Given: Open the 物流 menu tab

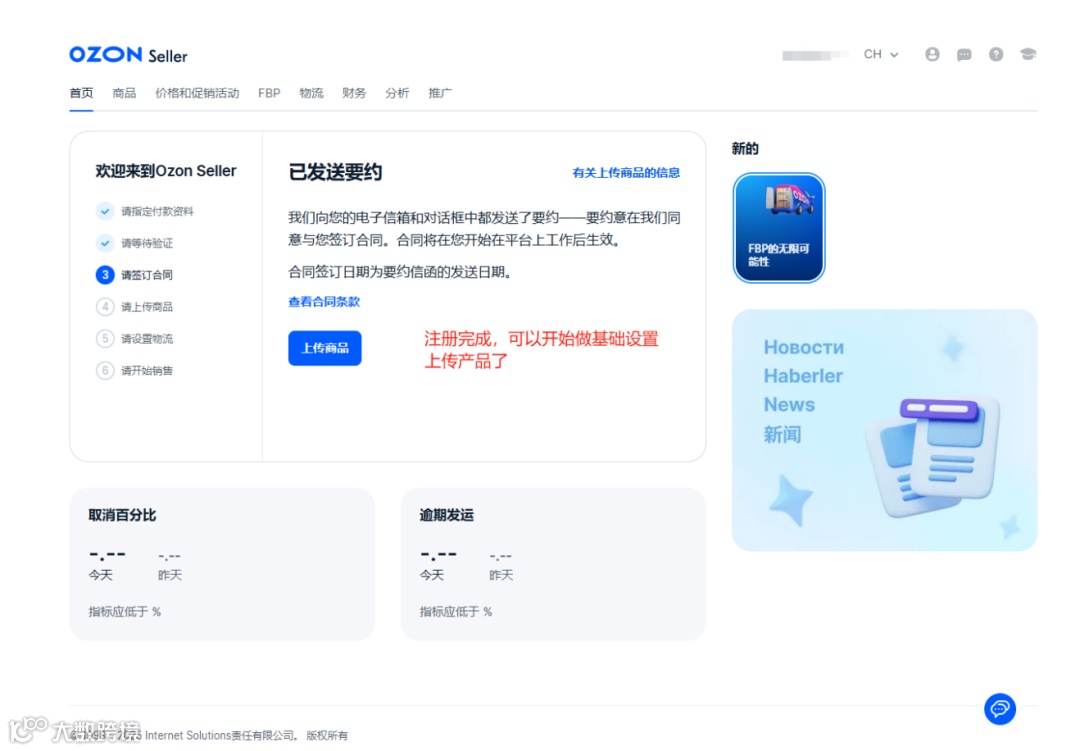Looking at the screenshot, I should [311, 93].
